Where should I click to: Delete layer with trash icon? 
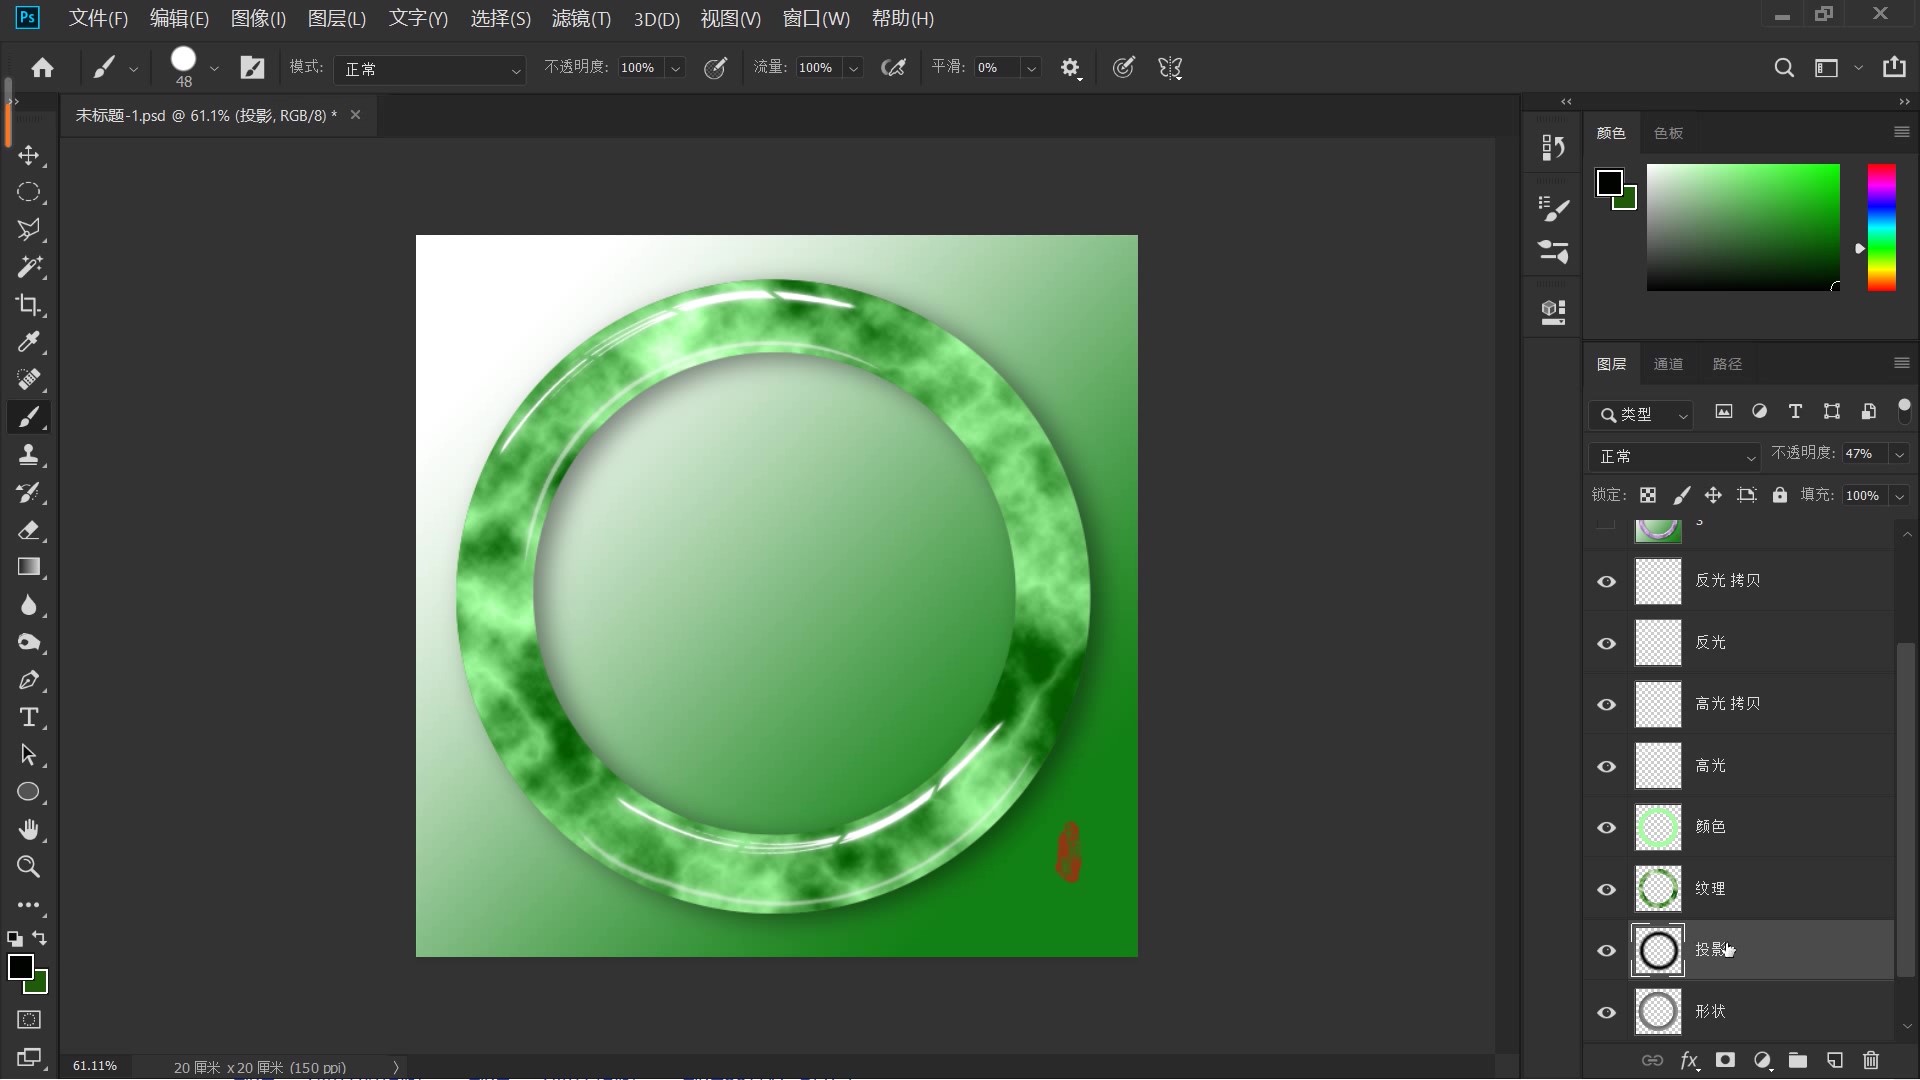coord(1871,1060)
